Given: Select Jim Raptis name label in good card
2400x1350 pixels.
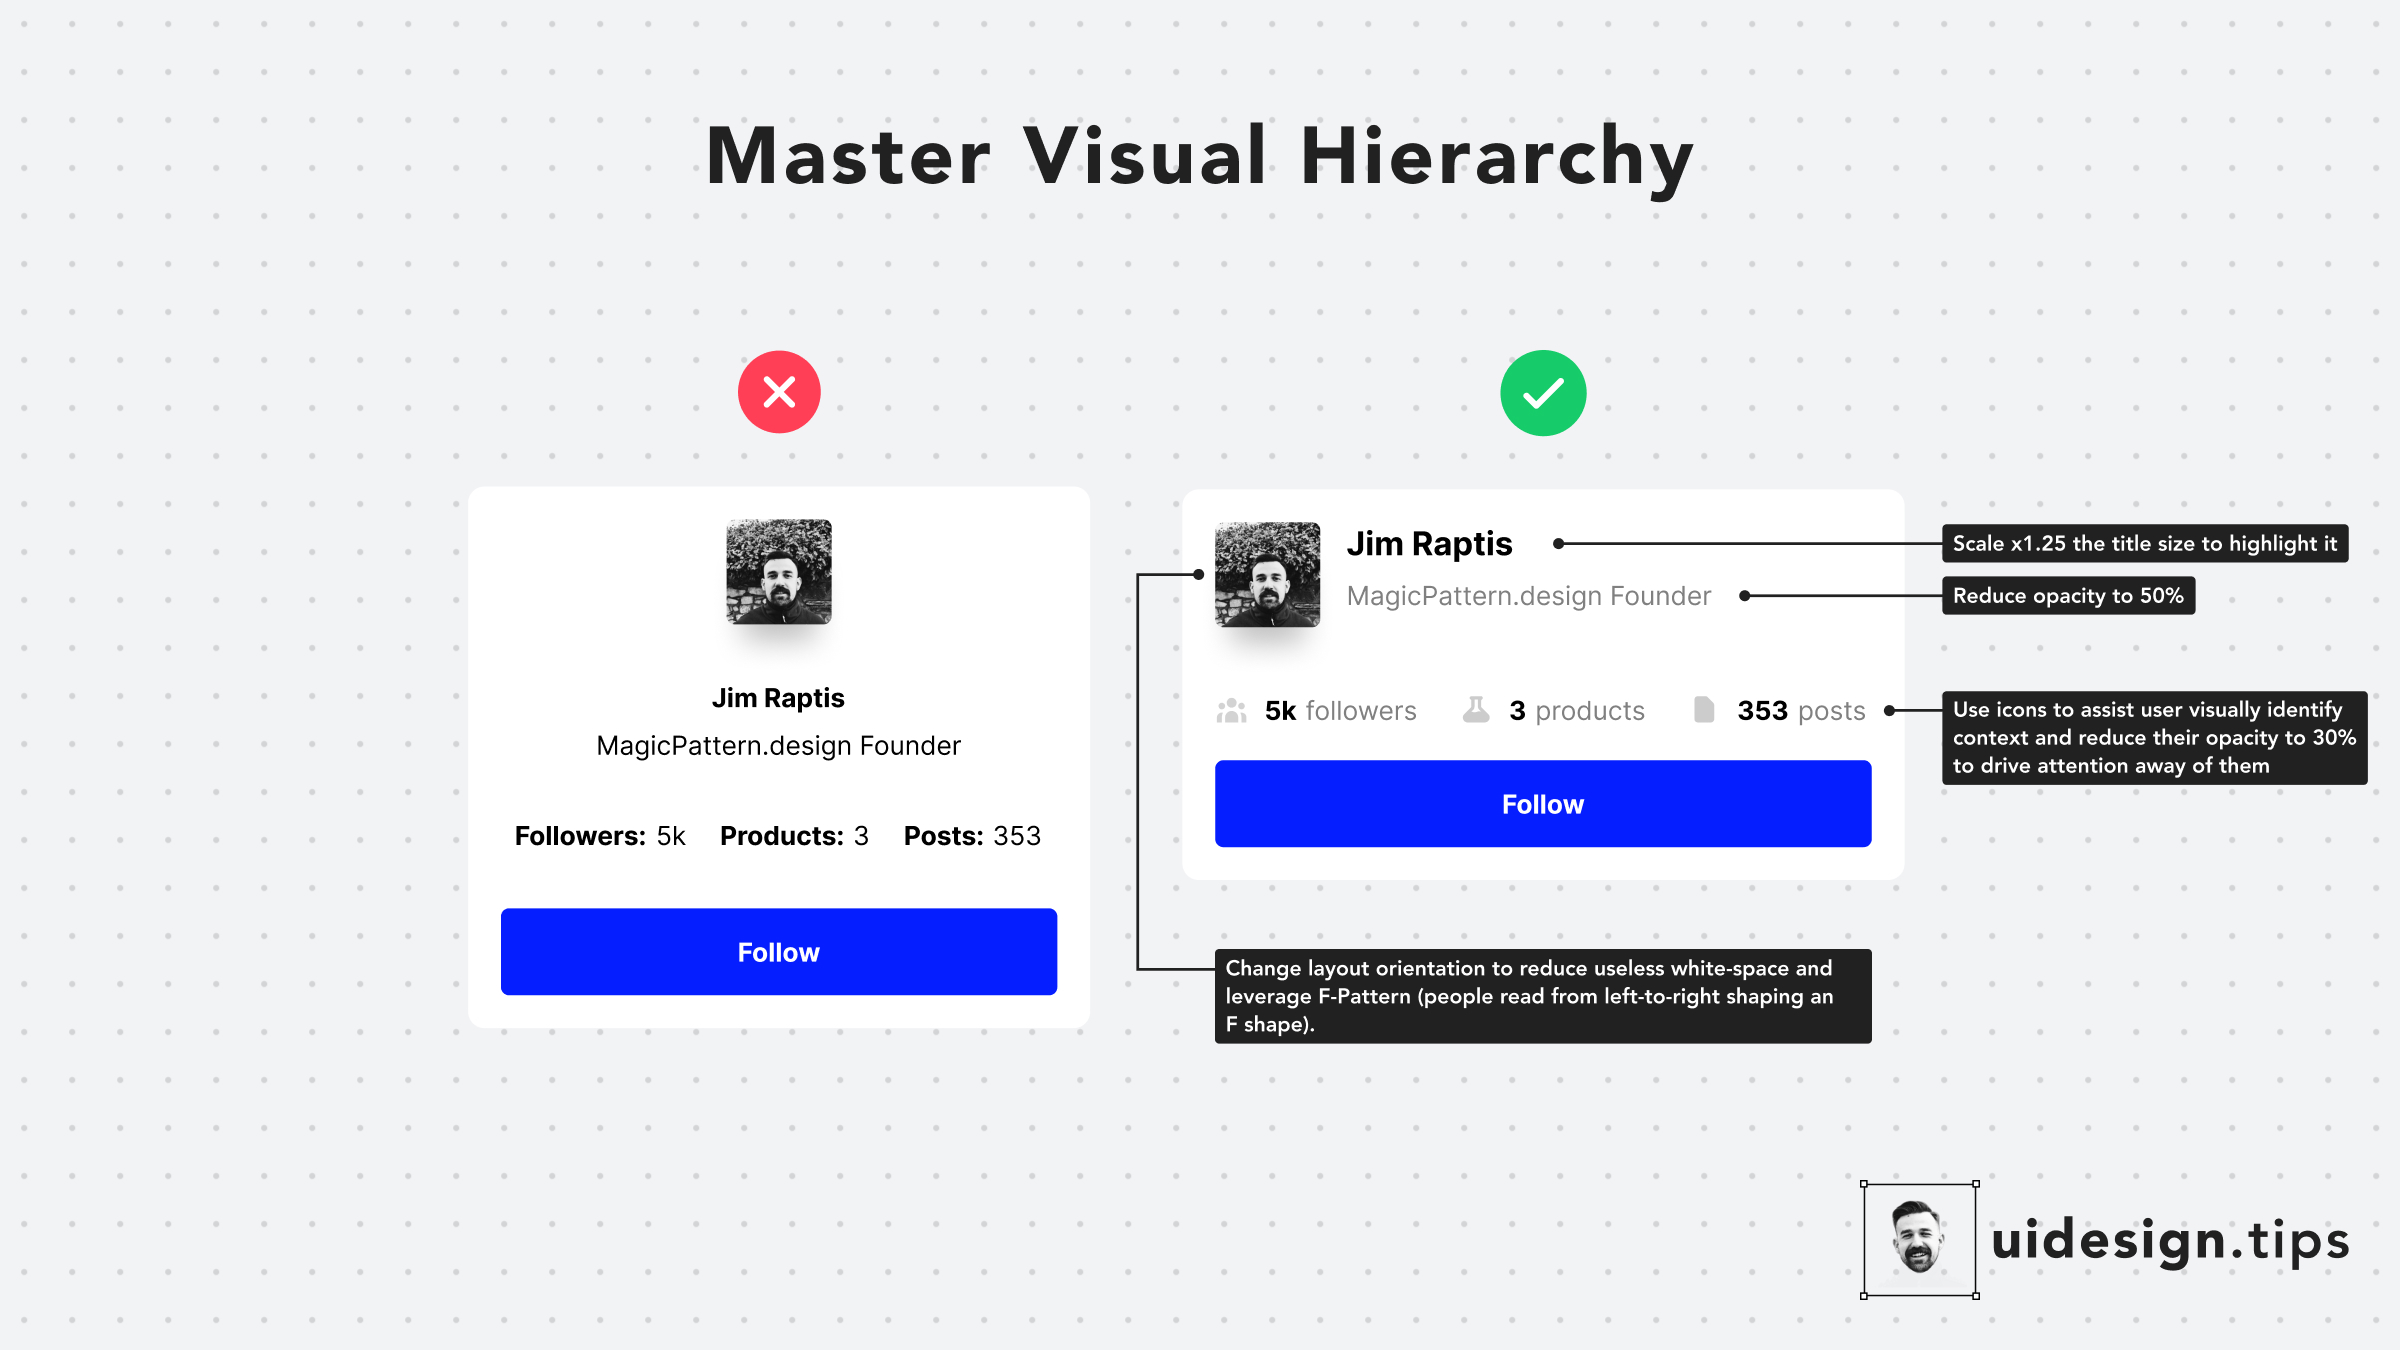Looking at the screenshot, I should click(x=1434, y=541).
